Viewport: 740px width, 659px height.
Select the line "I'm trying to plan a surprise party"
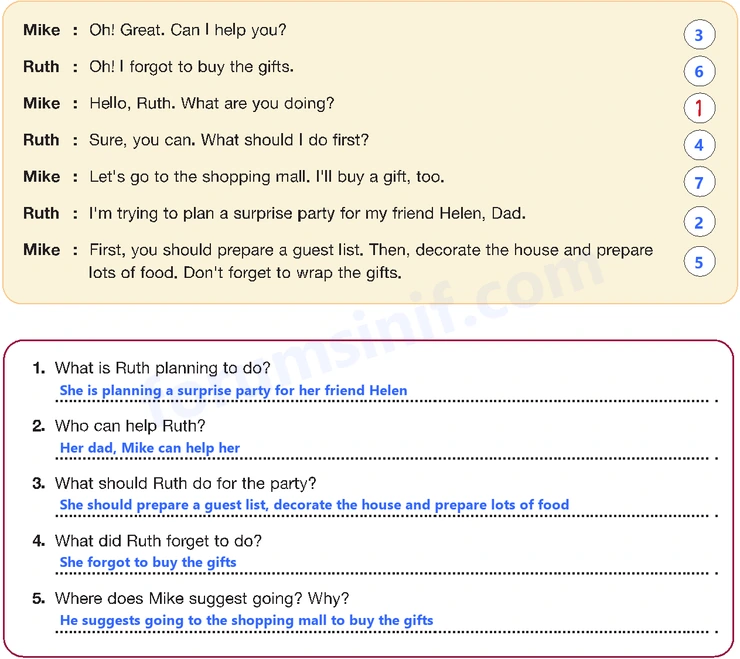point(307,213)
